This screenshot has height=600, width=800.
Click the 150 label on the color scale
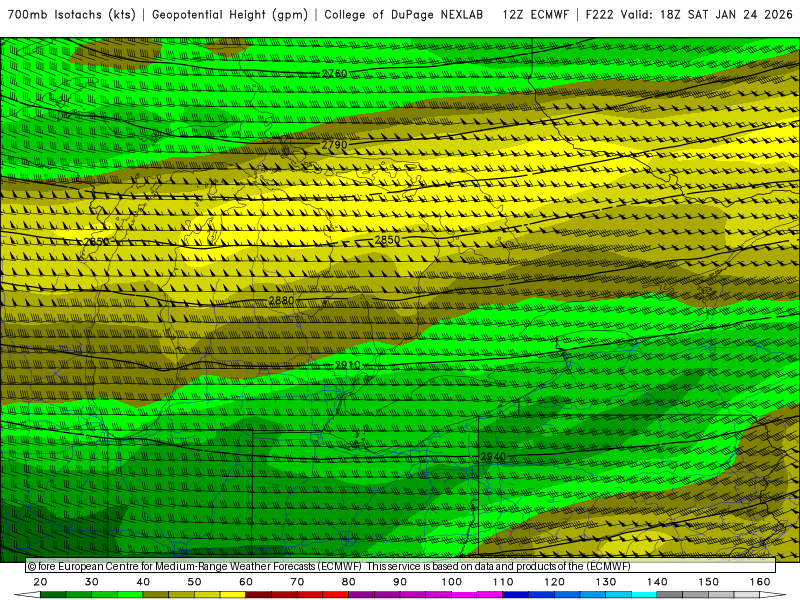tap(708, 582)
